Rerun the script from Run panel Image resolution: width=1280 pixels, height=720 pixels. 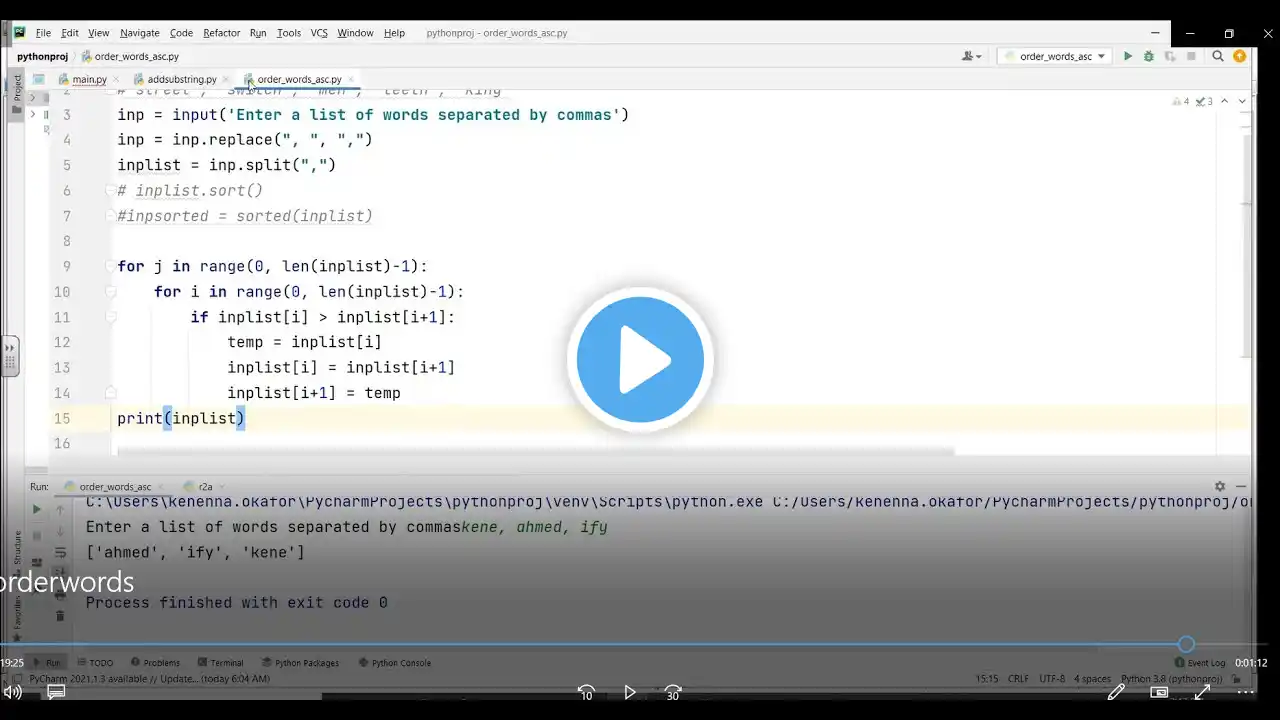pyautogui.click(x=37, y=509)
